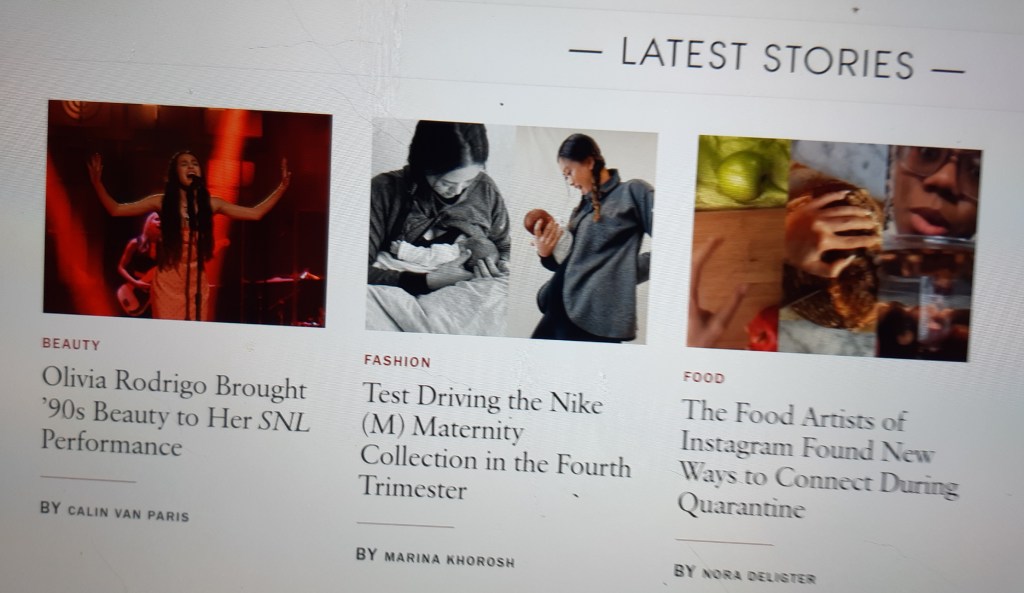Click the green apples image

743,173
